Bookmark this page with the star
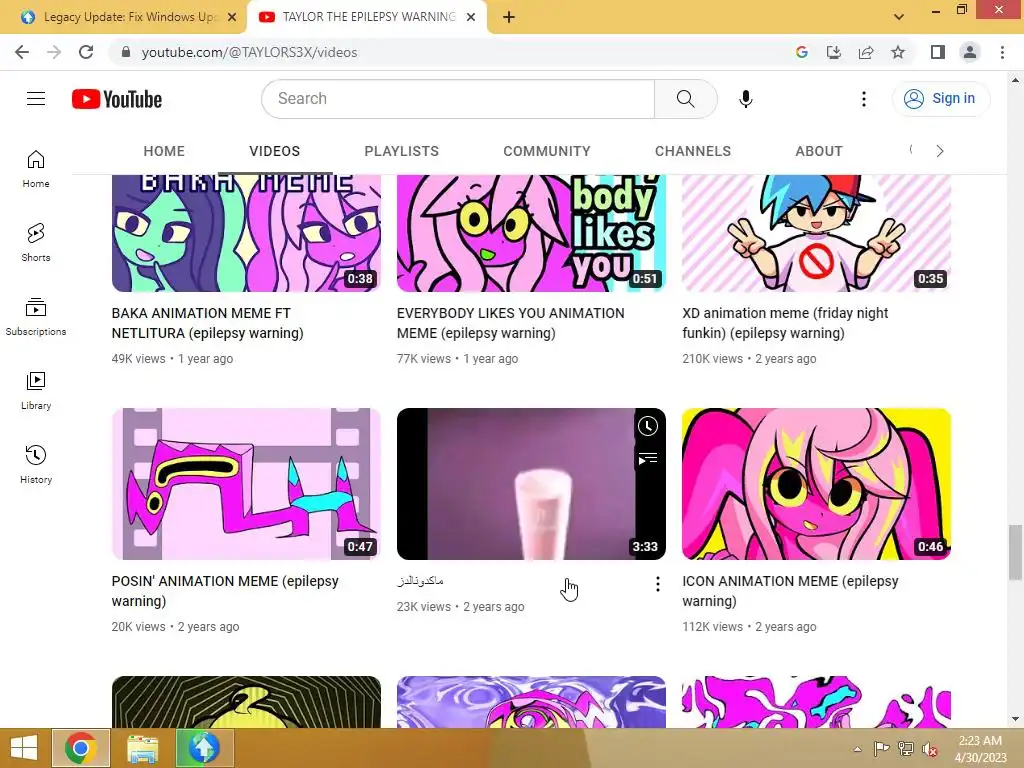 click(x=898, y=52)
